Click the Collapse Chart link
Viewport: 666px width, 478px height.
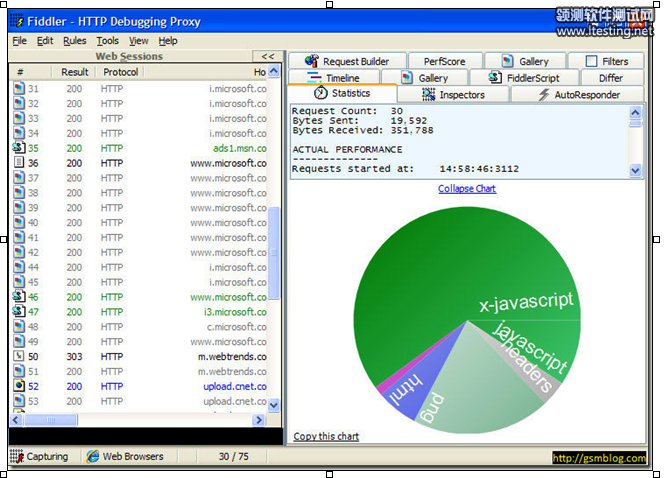466,188
